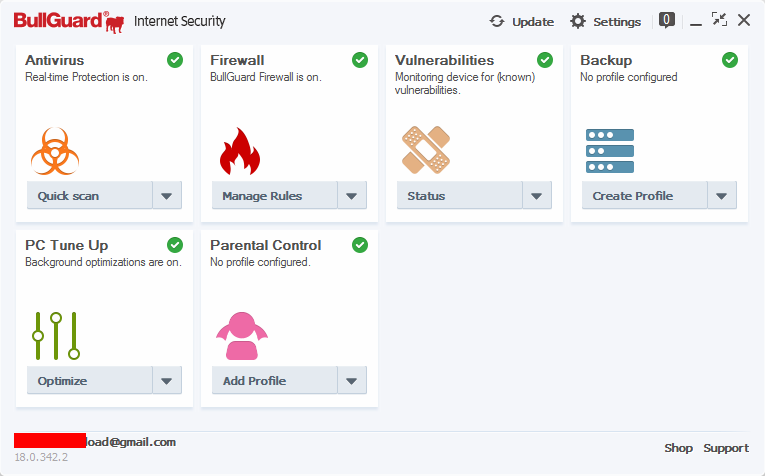Click the Backup green status checkmark

tap(730, 60)
